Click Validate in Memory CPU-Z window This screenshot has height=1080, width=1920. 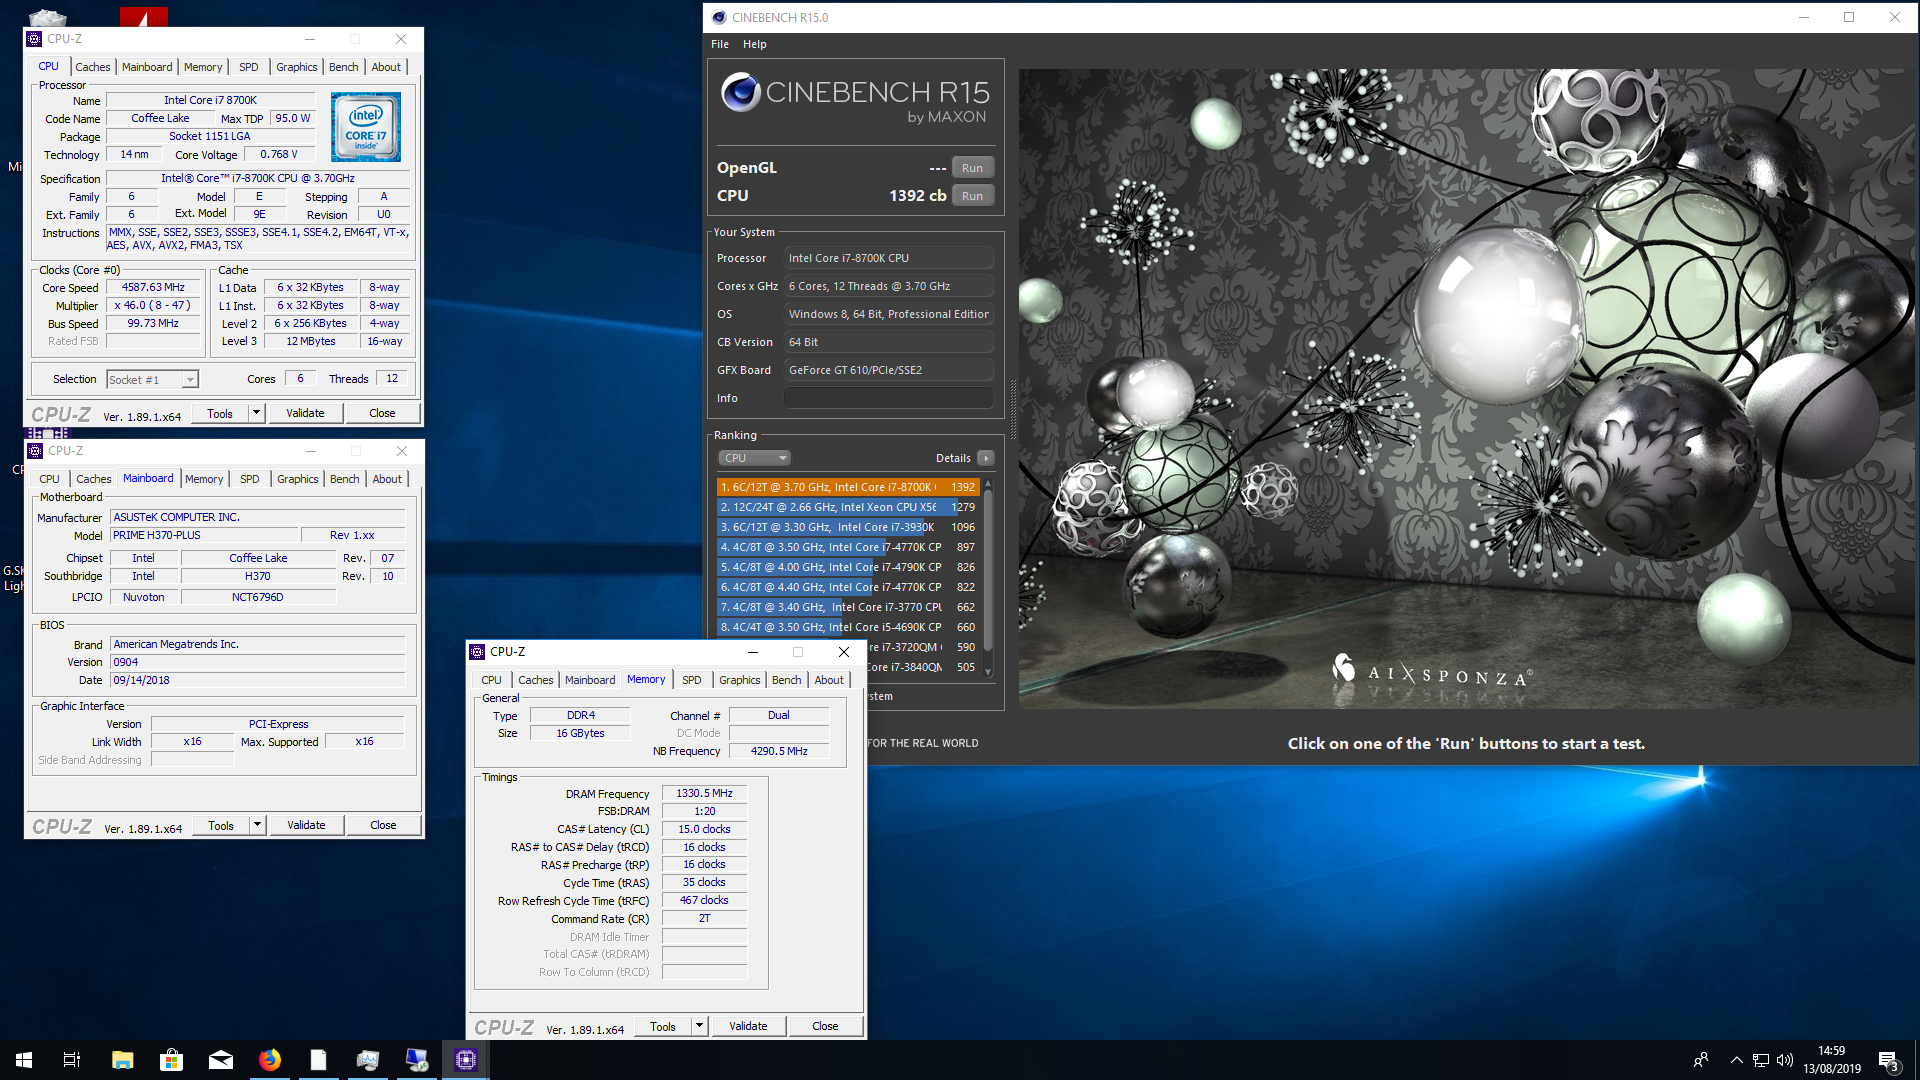pos(748,1026)
